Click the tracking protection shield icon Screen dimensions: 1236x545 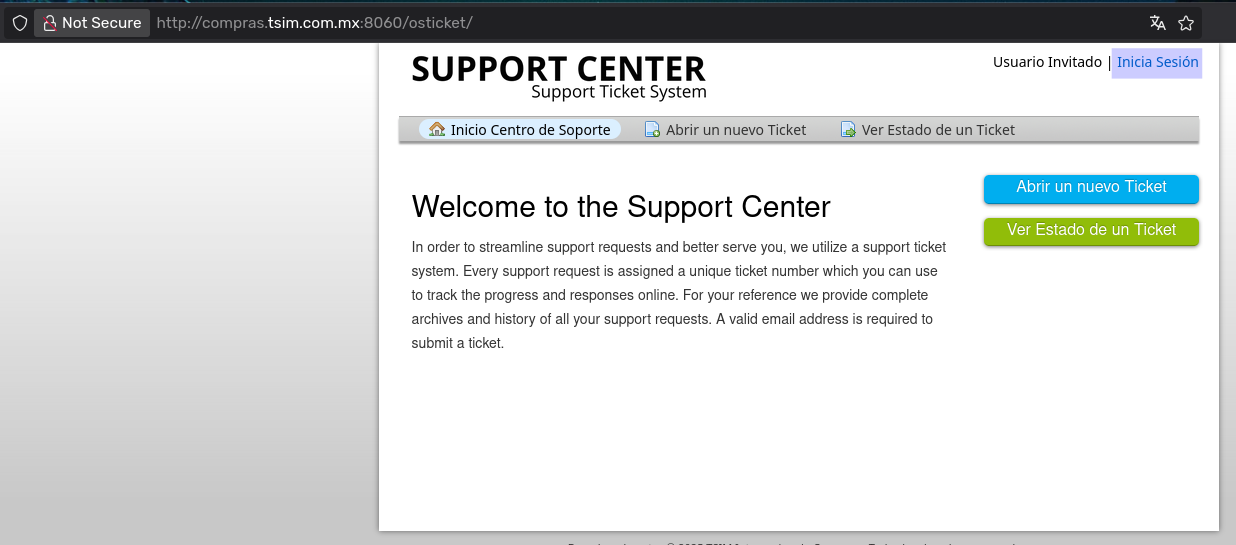click(19, 23)
